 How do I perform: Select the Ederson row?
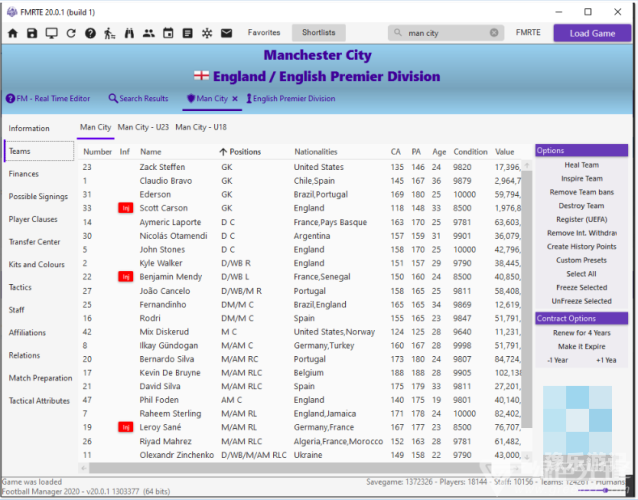pos(299,194)
